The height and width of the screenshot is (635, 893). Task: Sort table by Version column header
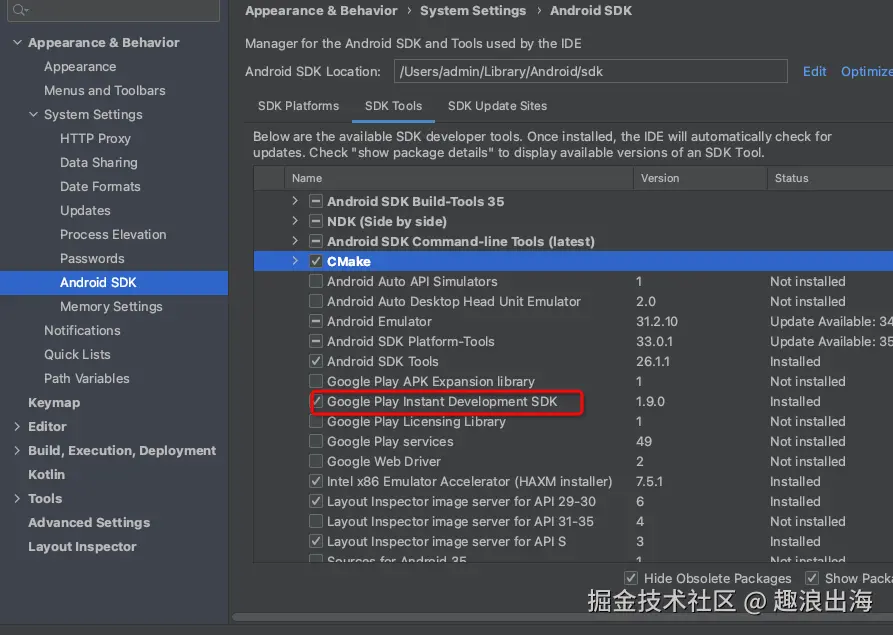(700, 178)
